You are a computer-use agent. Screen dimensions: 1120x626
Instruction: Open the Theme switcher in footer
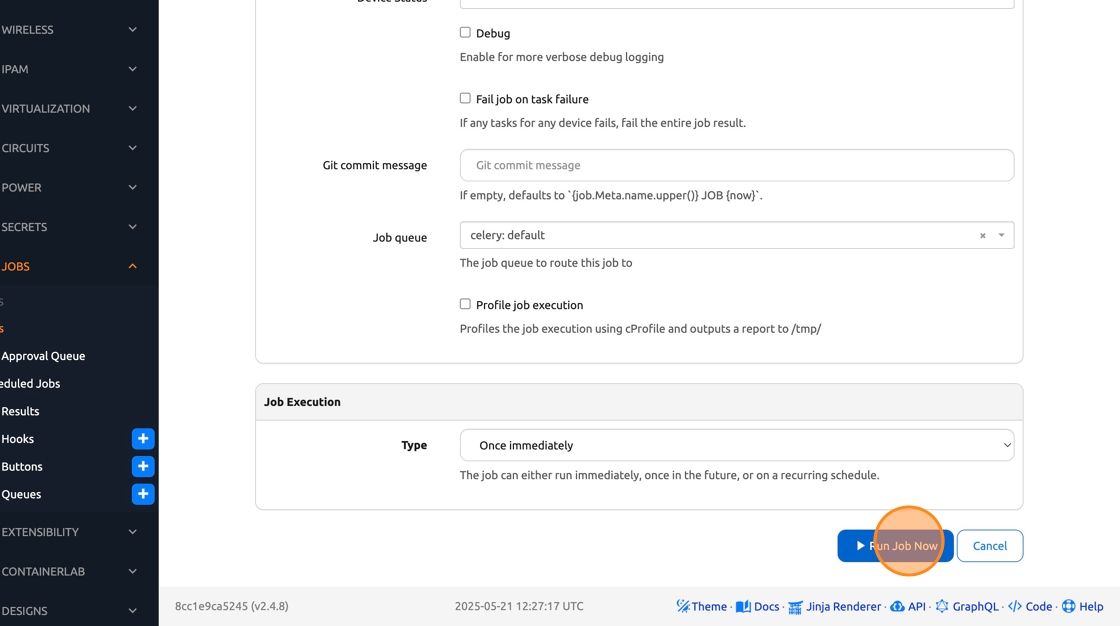[701, 606]
